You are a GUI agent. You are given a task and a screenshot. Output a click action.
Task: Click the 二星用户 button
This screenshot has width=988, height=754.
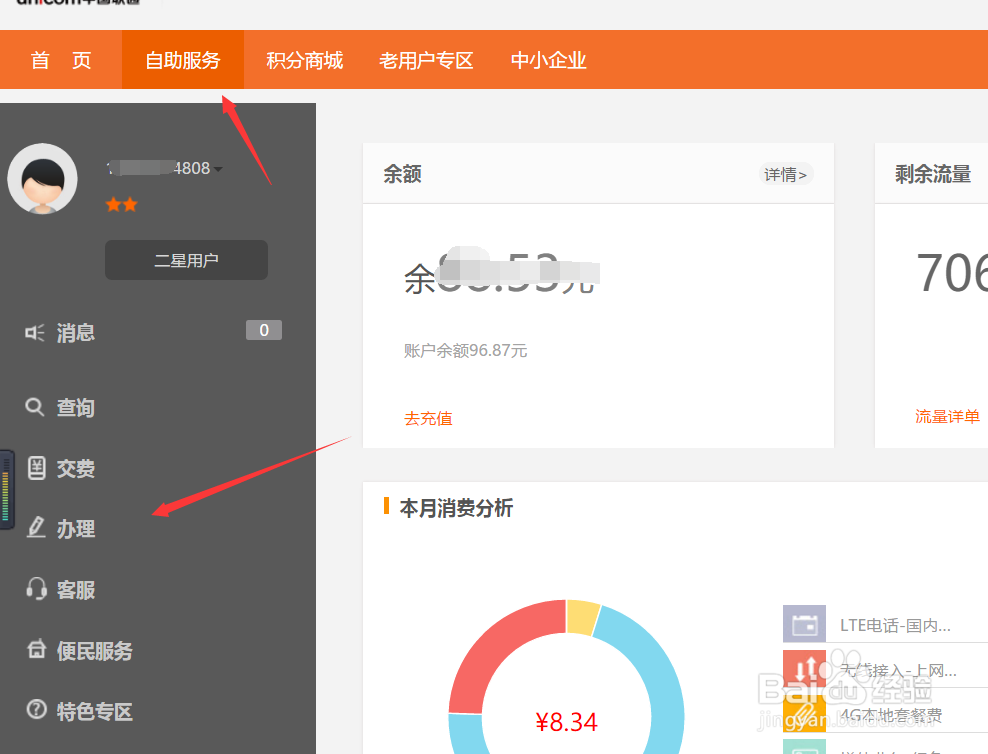coord(187,260)
